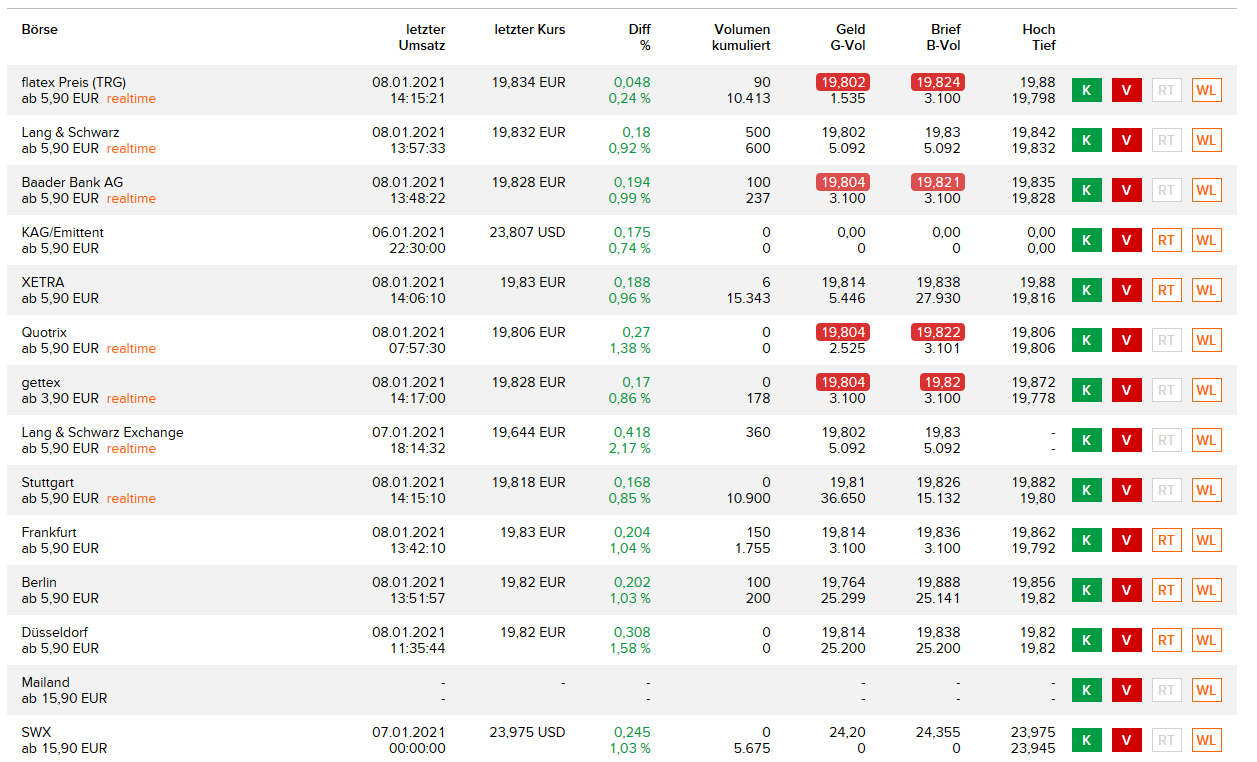The width and height of the screenshot is (1257, 762).
Task: Click red V sell button for XETRA
Action: [x=1126, y=290]
